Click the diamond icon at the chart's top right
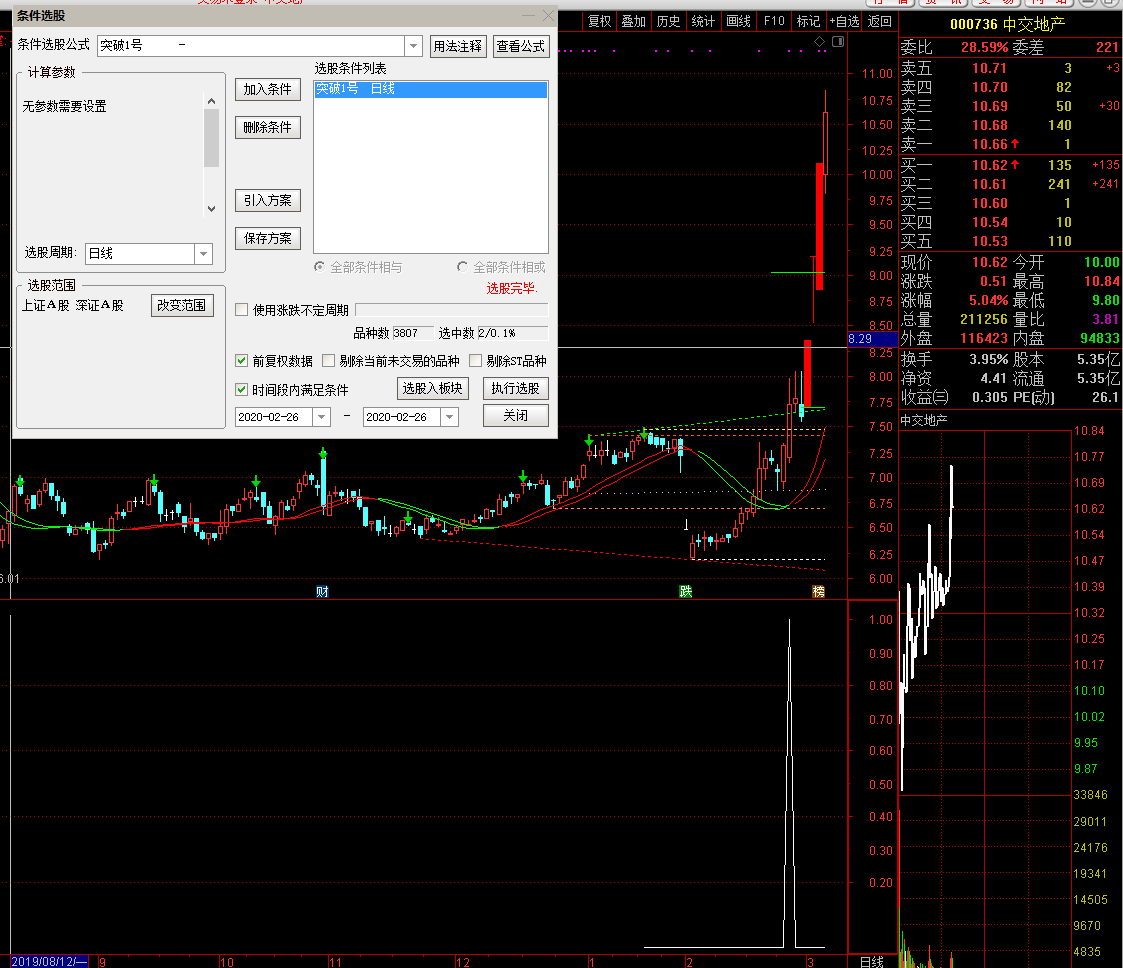Image resolution: width=1123 pixels, height=968 pixels. [x=819, y=42]
